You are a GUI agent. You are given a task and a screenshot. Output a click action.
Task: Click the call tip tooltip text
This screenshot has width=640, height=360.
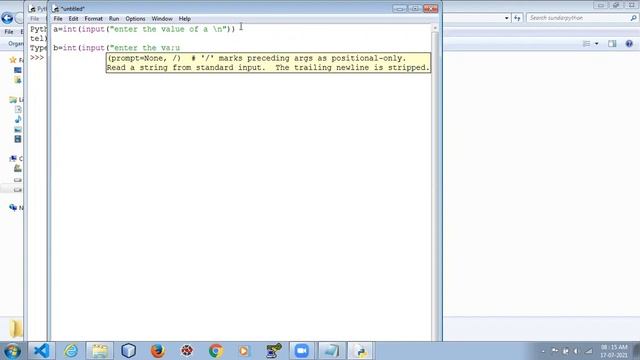coord(268,63)
